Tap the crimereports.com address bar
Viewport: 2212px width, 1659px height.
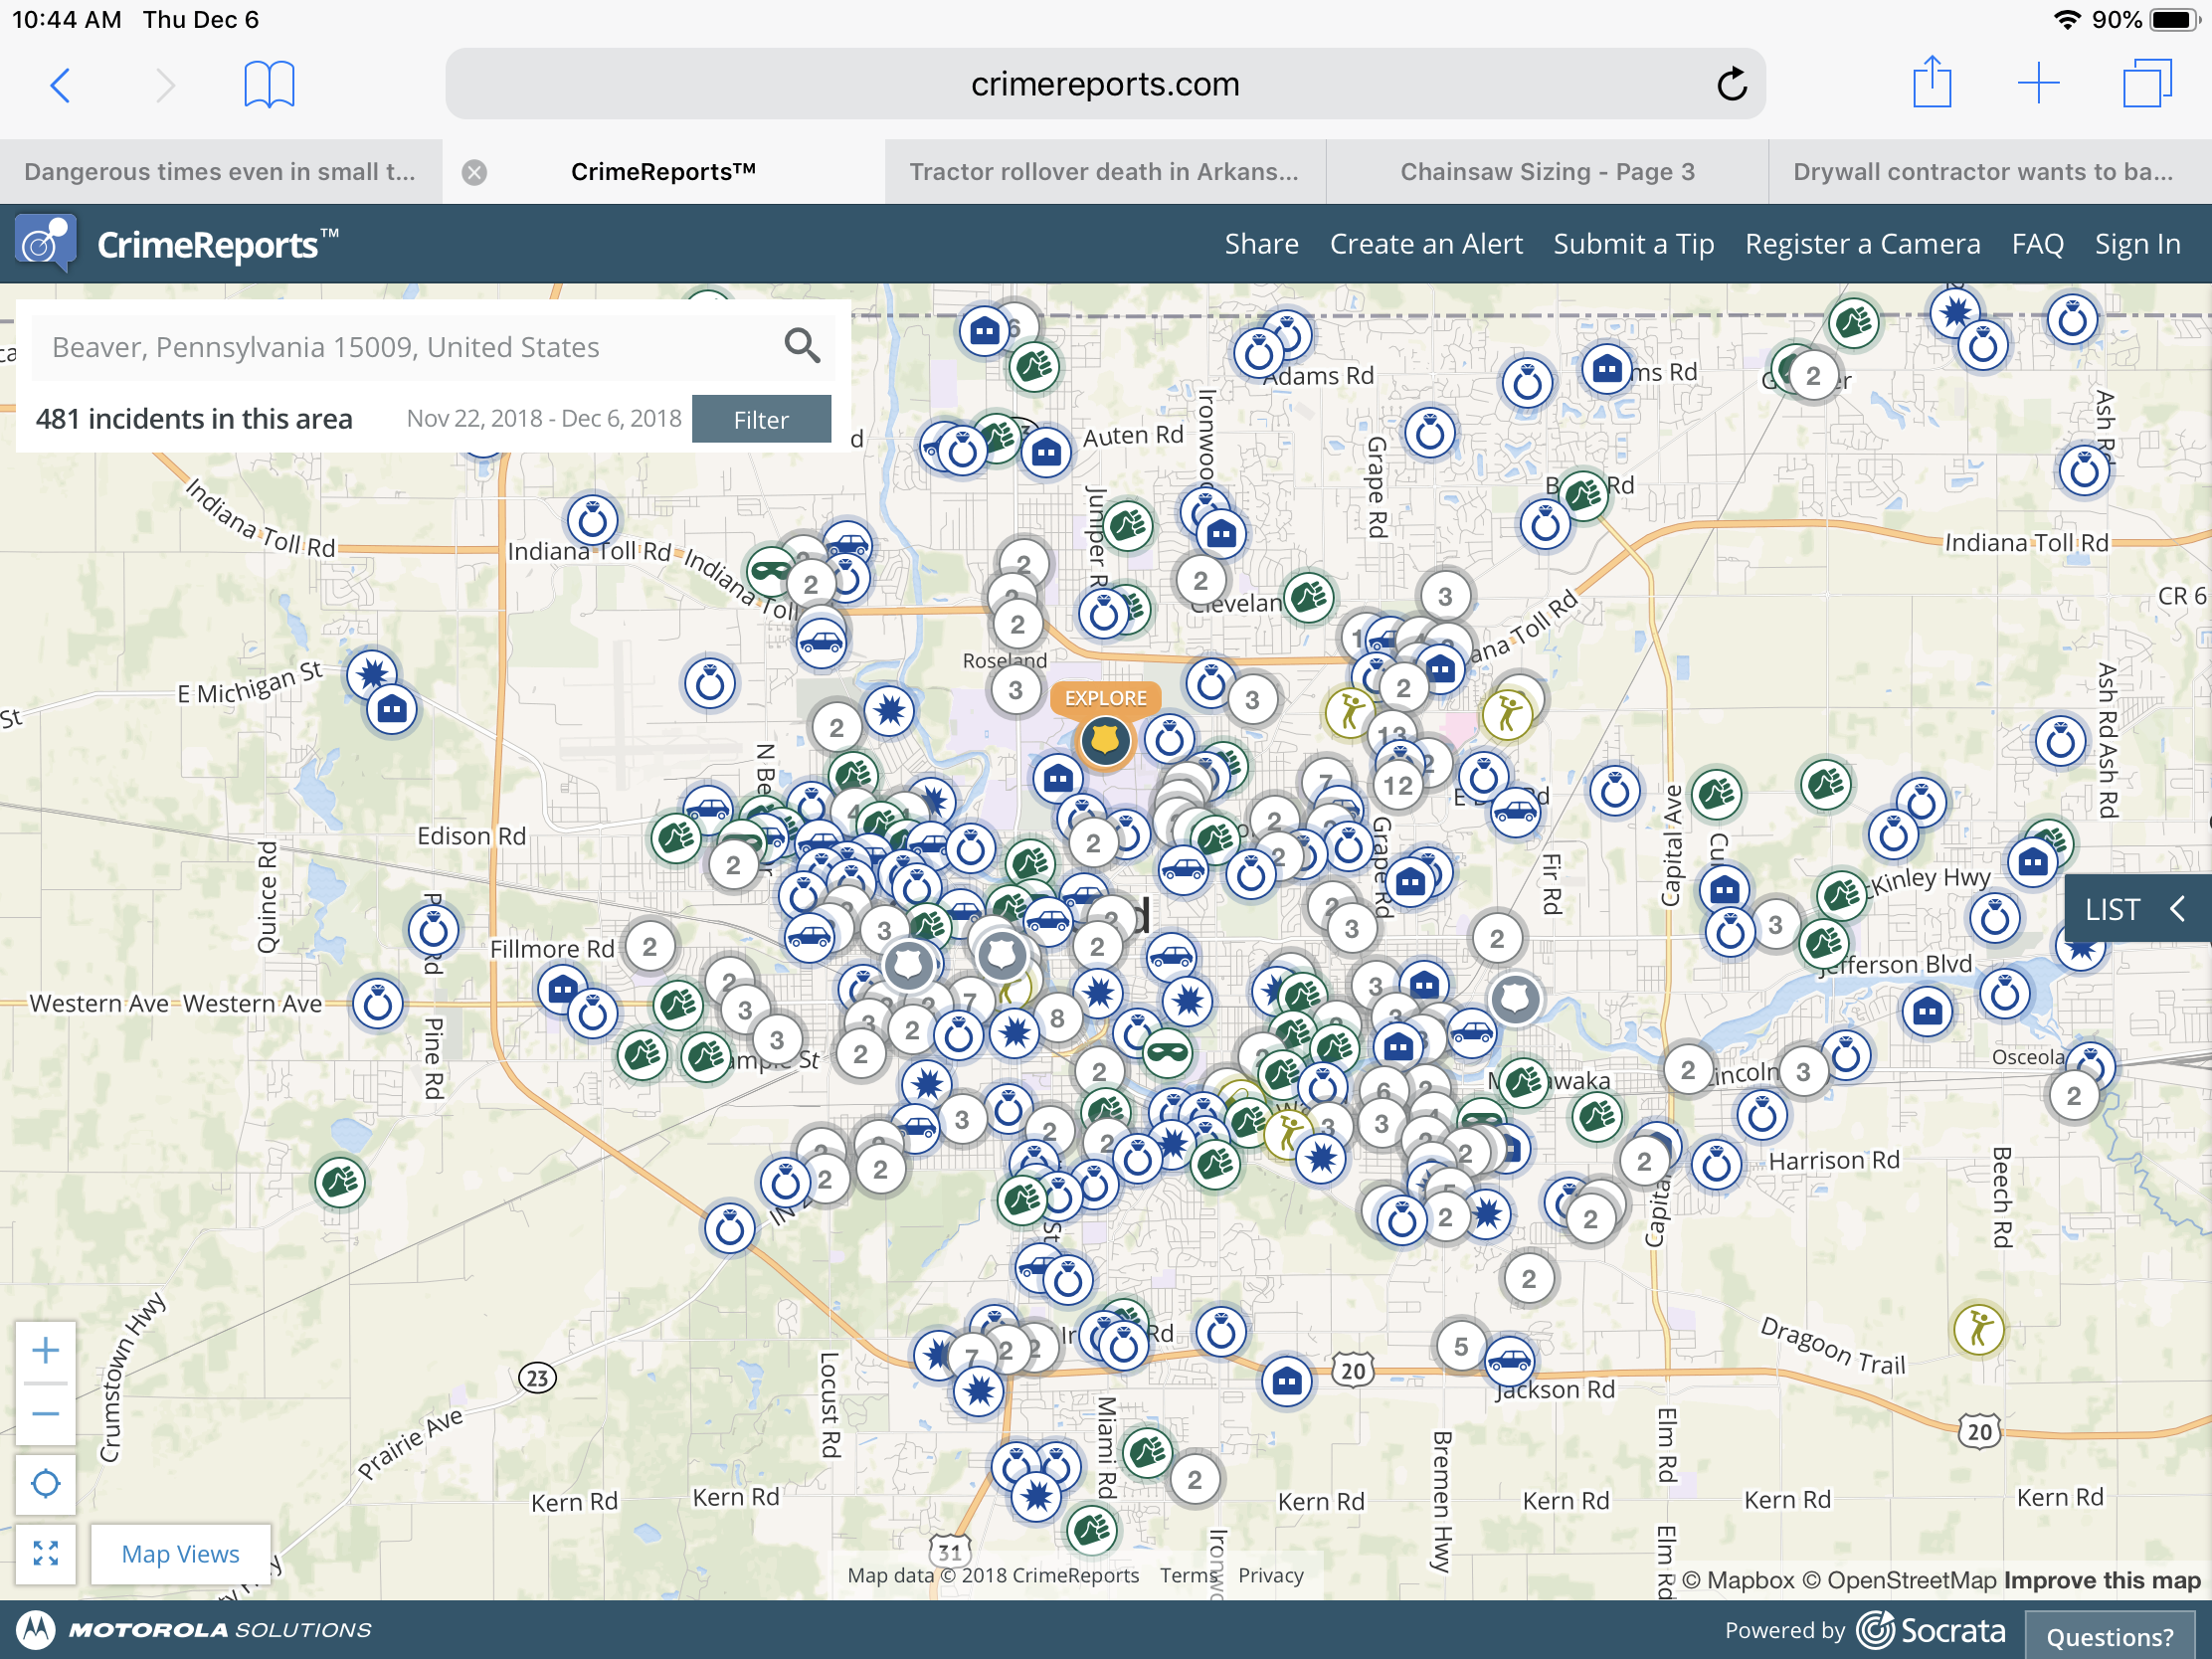coord(1104,84)
